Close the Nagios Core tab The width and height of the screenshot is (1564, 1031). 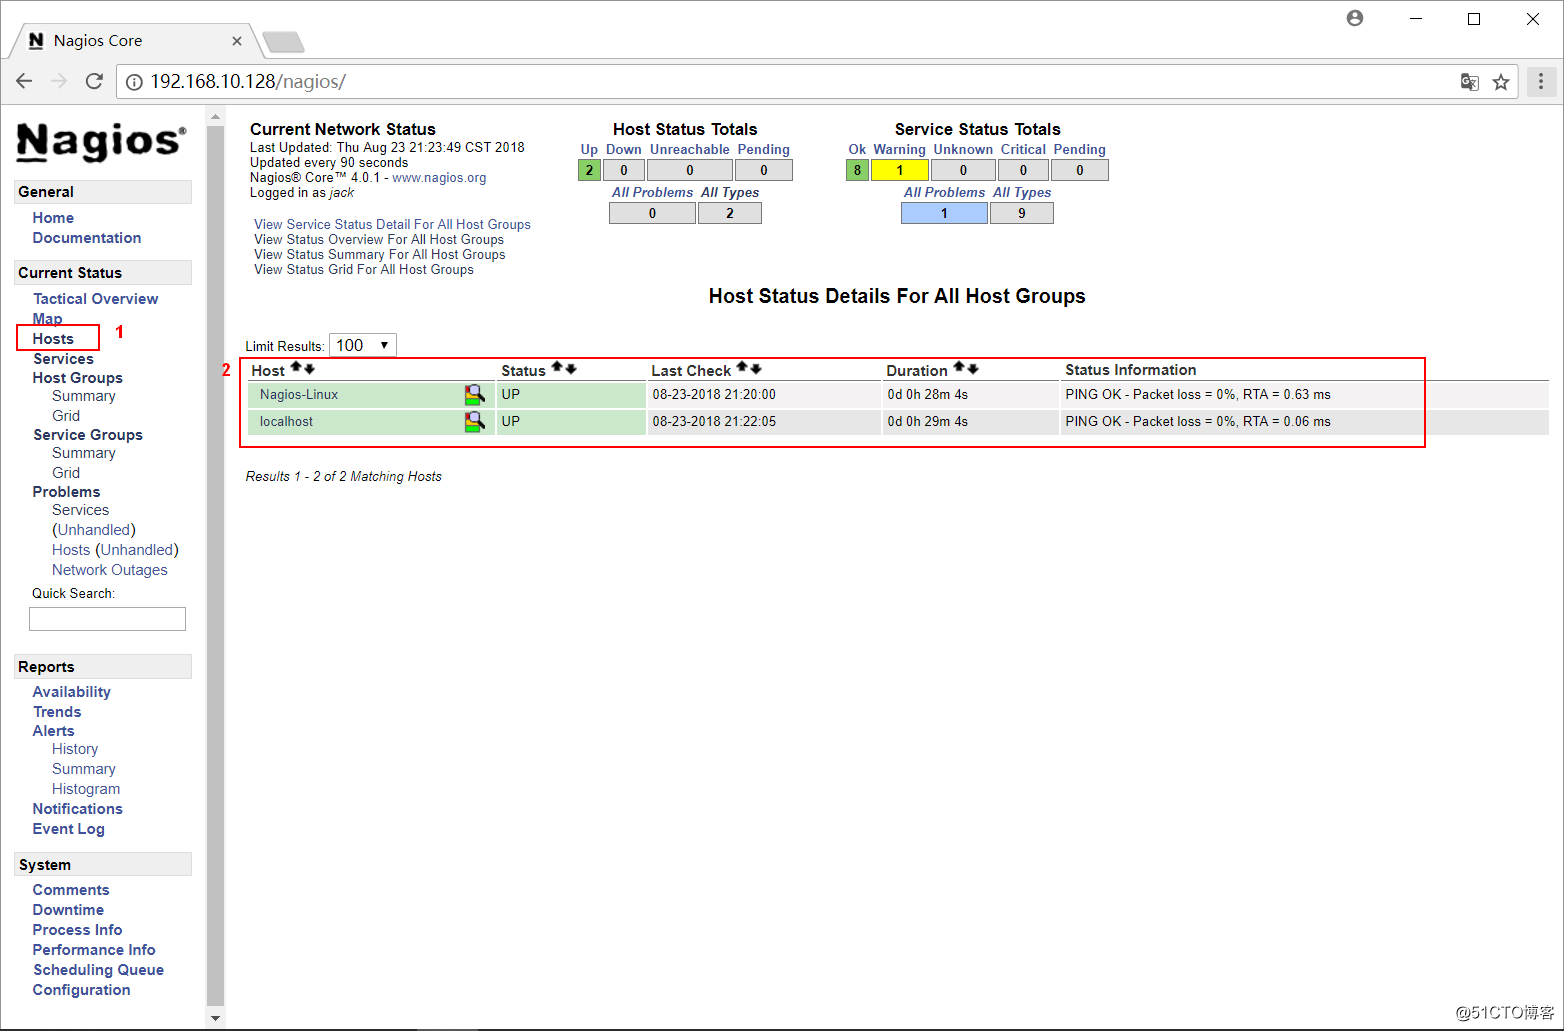(x=237, y=41)
